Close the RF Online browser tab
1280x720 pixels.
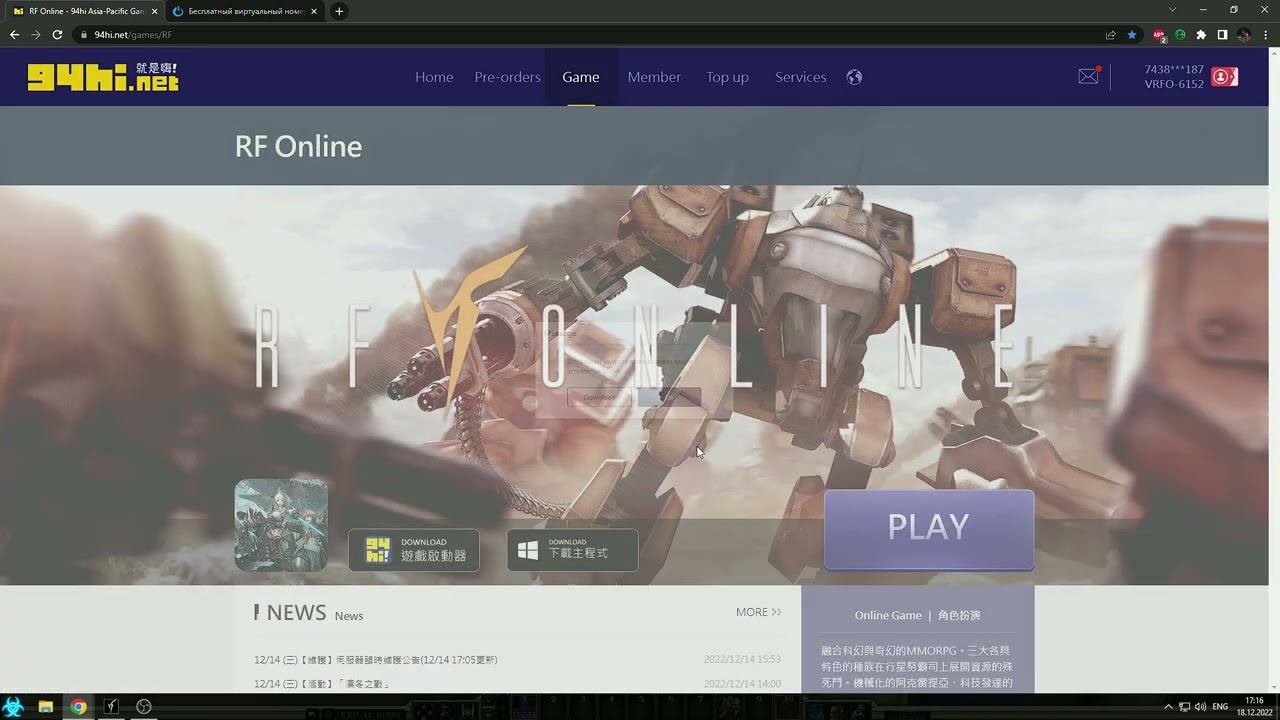tap(154, 11)
